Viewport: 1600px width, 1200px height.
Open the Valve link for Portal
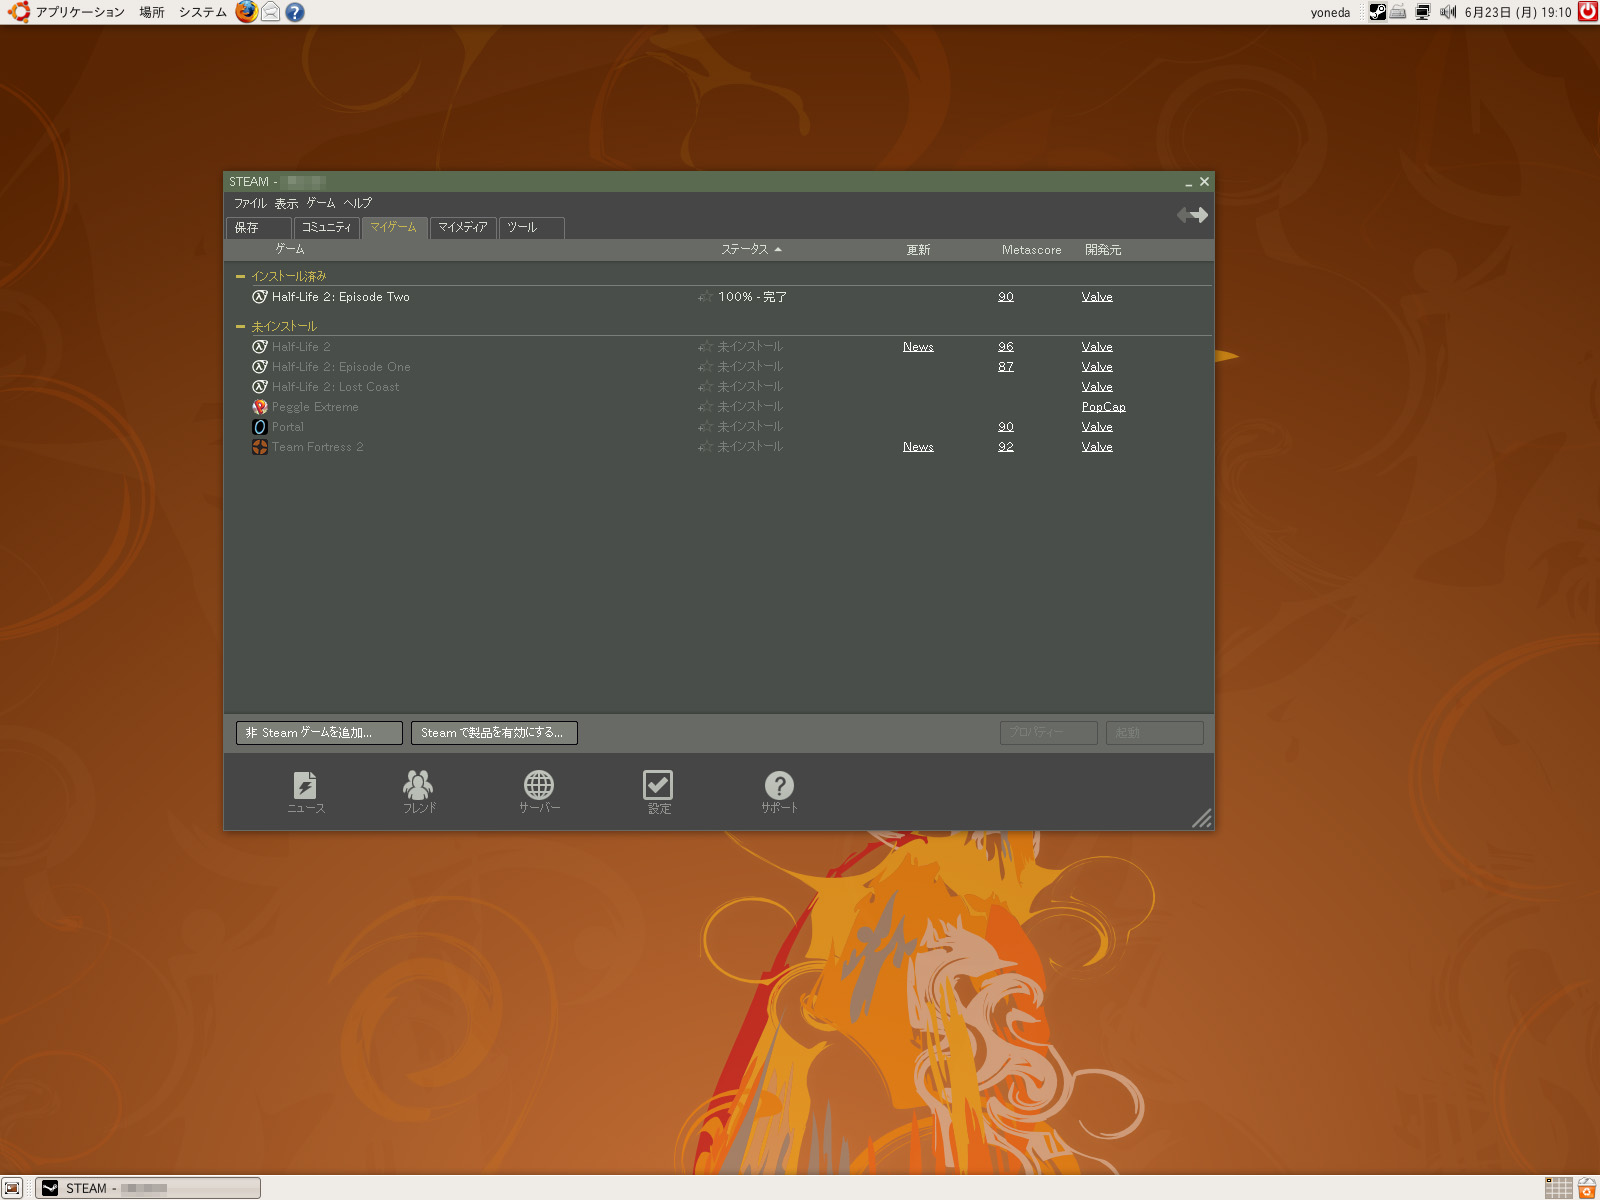[x=1097, y=427]
